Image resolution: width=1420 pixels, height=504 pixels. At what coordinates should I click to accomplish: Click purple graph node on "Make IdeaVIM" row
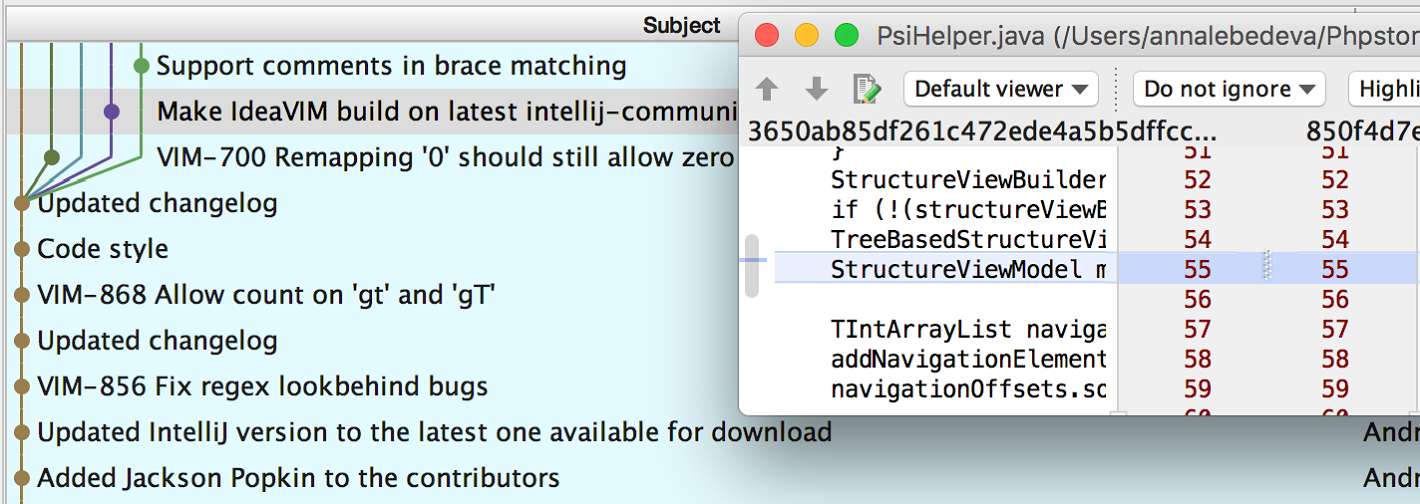click(x=111, y=111)
